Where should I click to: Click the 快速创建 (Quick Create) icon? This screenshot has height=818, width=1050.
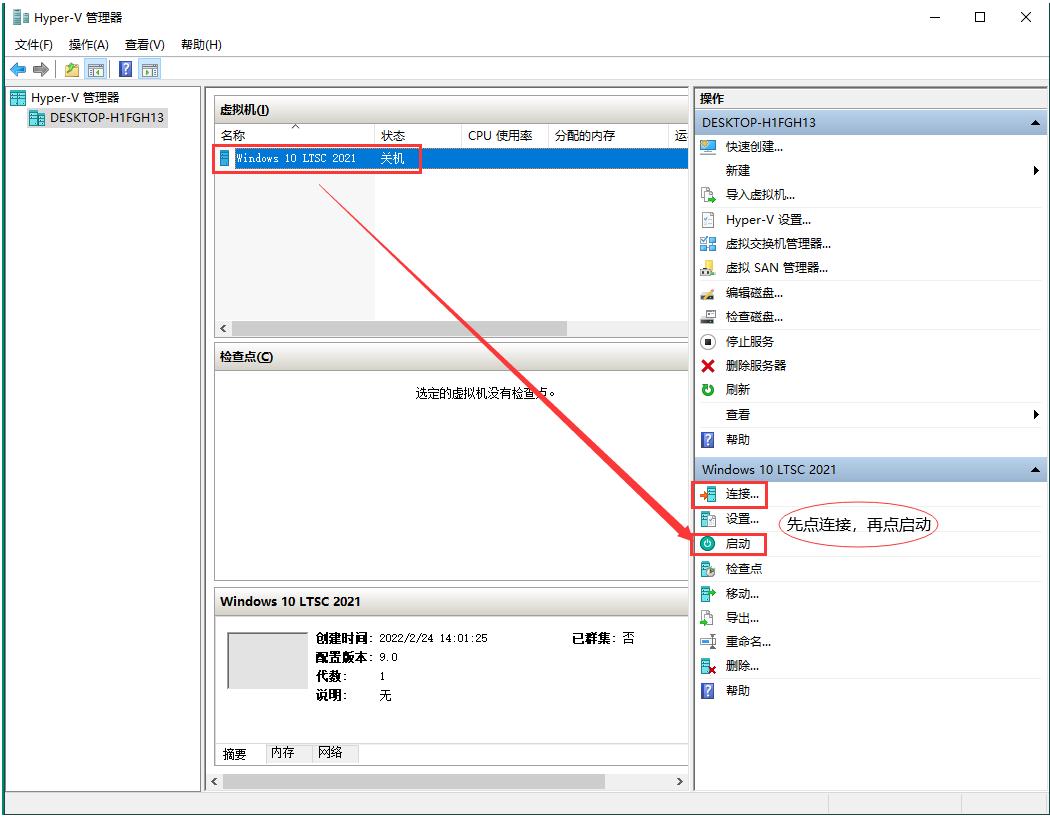[708, 146]
